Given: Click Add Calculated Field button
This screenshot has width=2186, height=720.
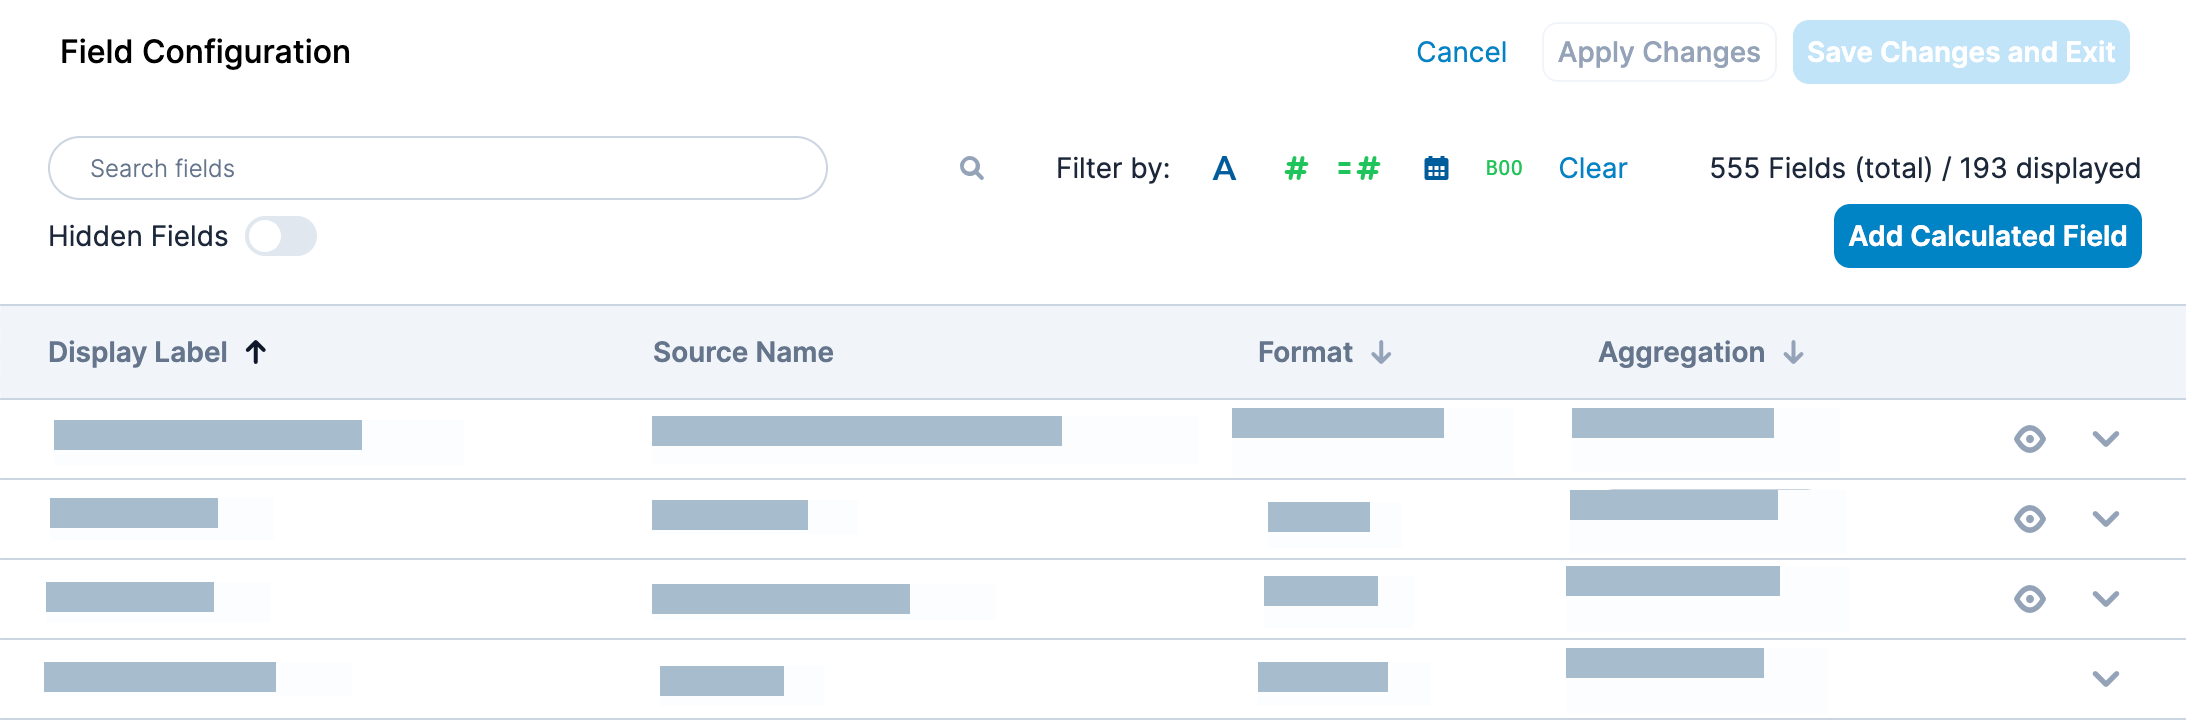Looking at the screenshot, I should click(1987, 236).
